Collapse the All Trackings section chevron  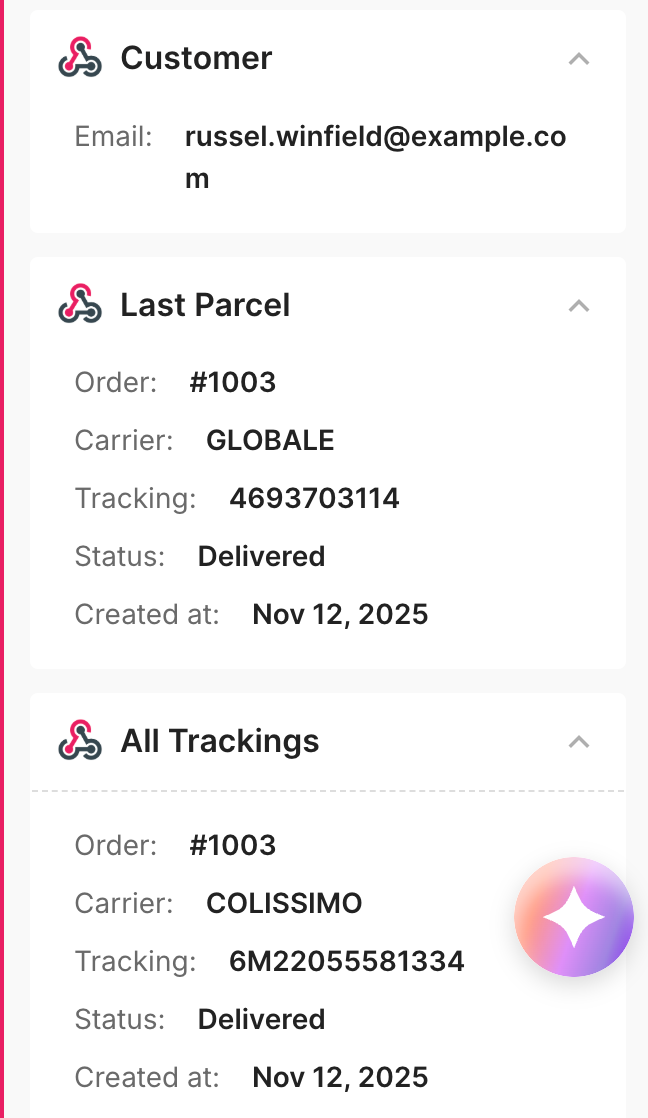pos(579,742)
